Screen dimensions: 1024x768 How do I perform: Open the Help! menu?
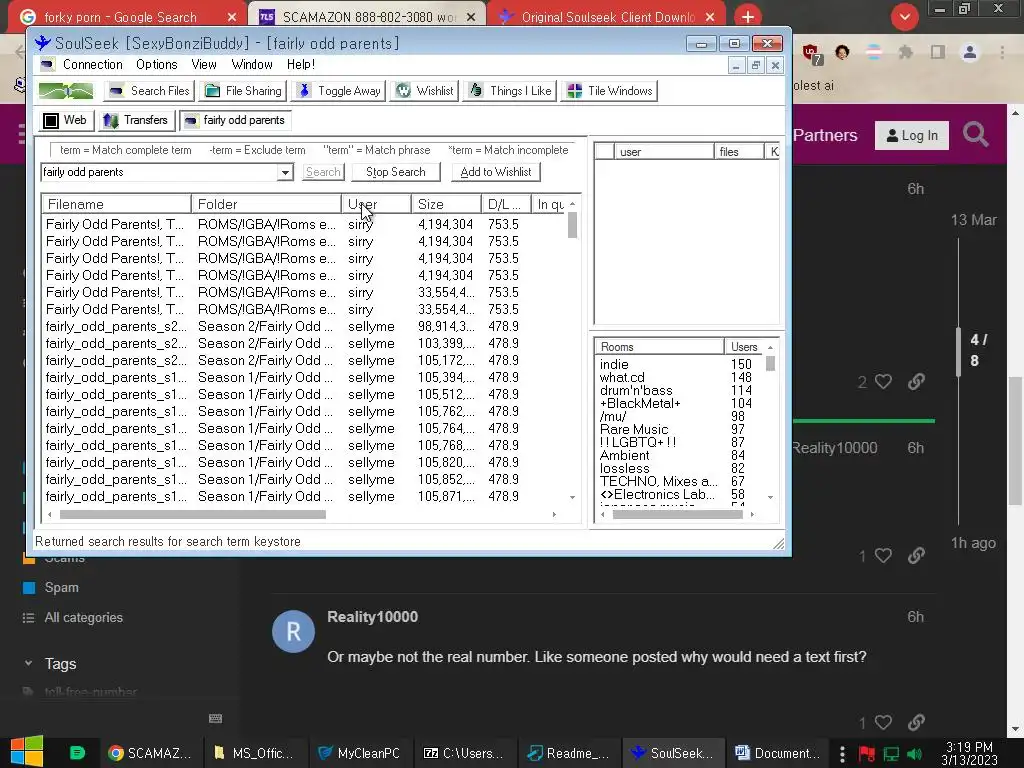[301, 65]
